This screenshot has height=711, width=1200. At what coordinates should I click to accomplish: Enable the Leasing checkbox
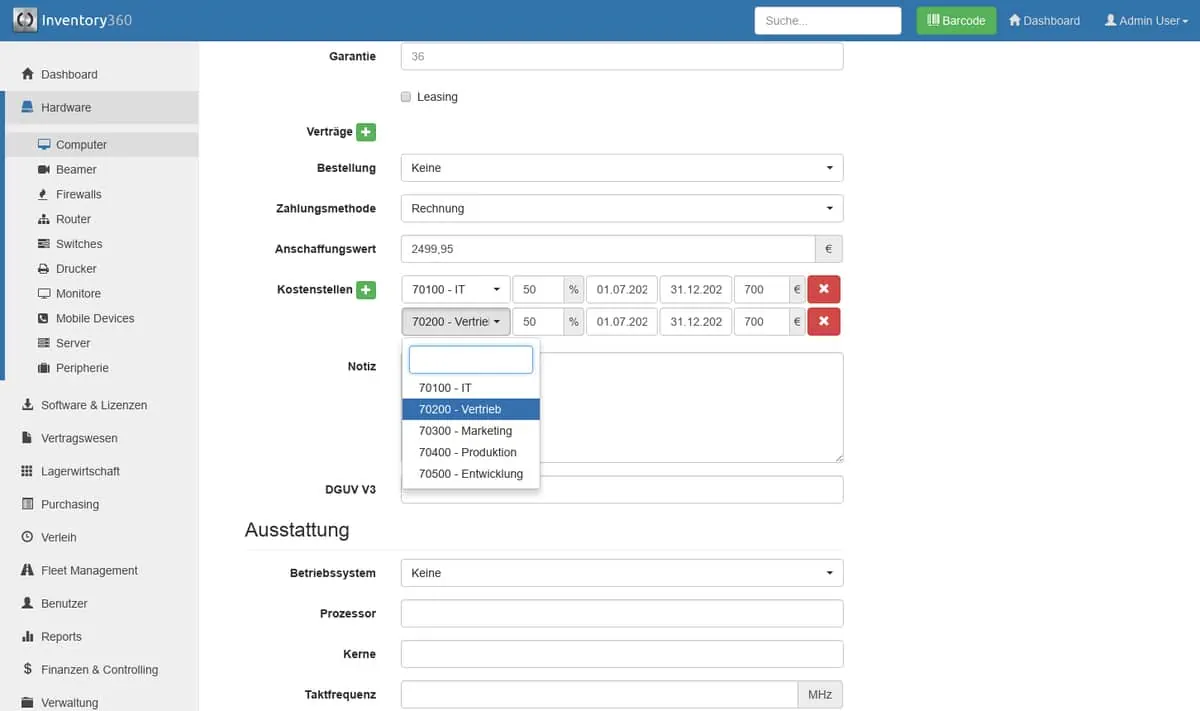click(x=406, y=97)
